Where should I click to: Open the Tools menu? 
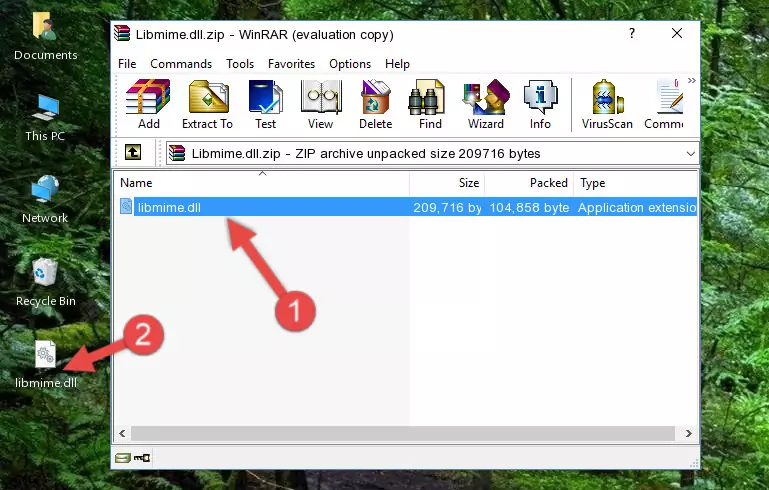[240, 64]
